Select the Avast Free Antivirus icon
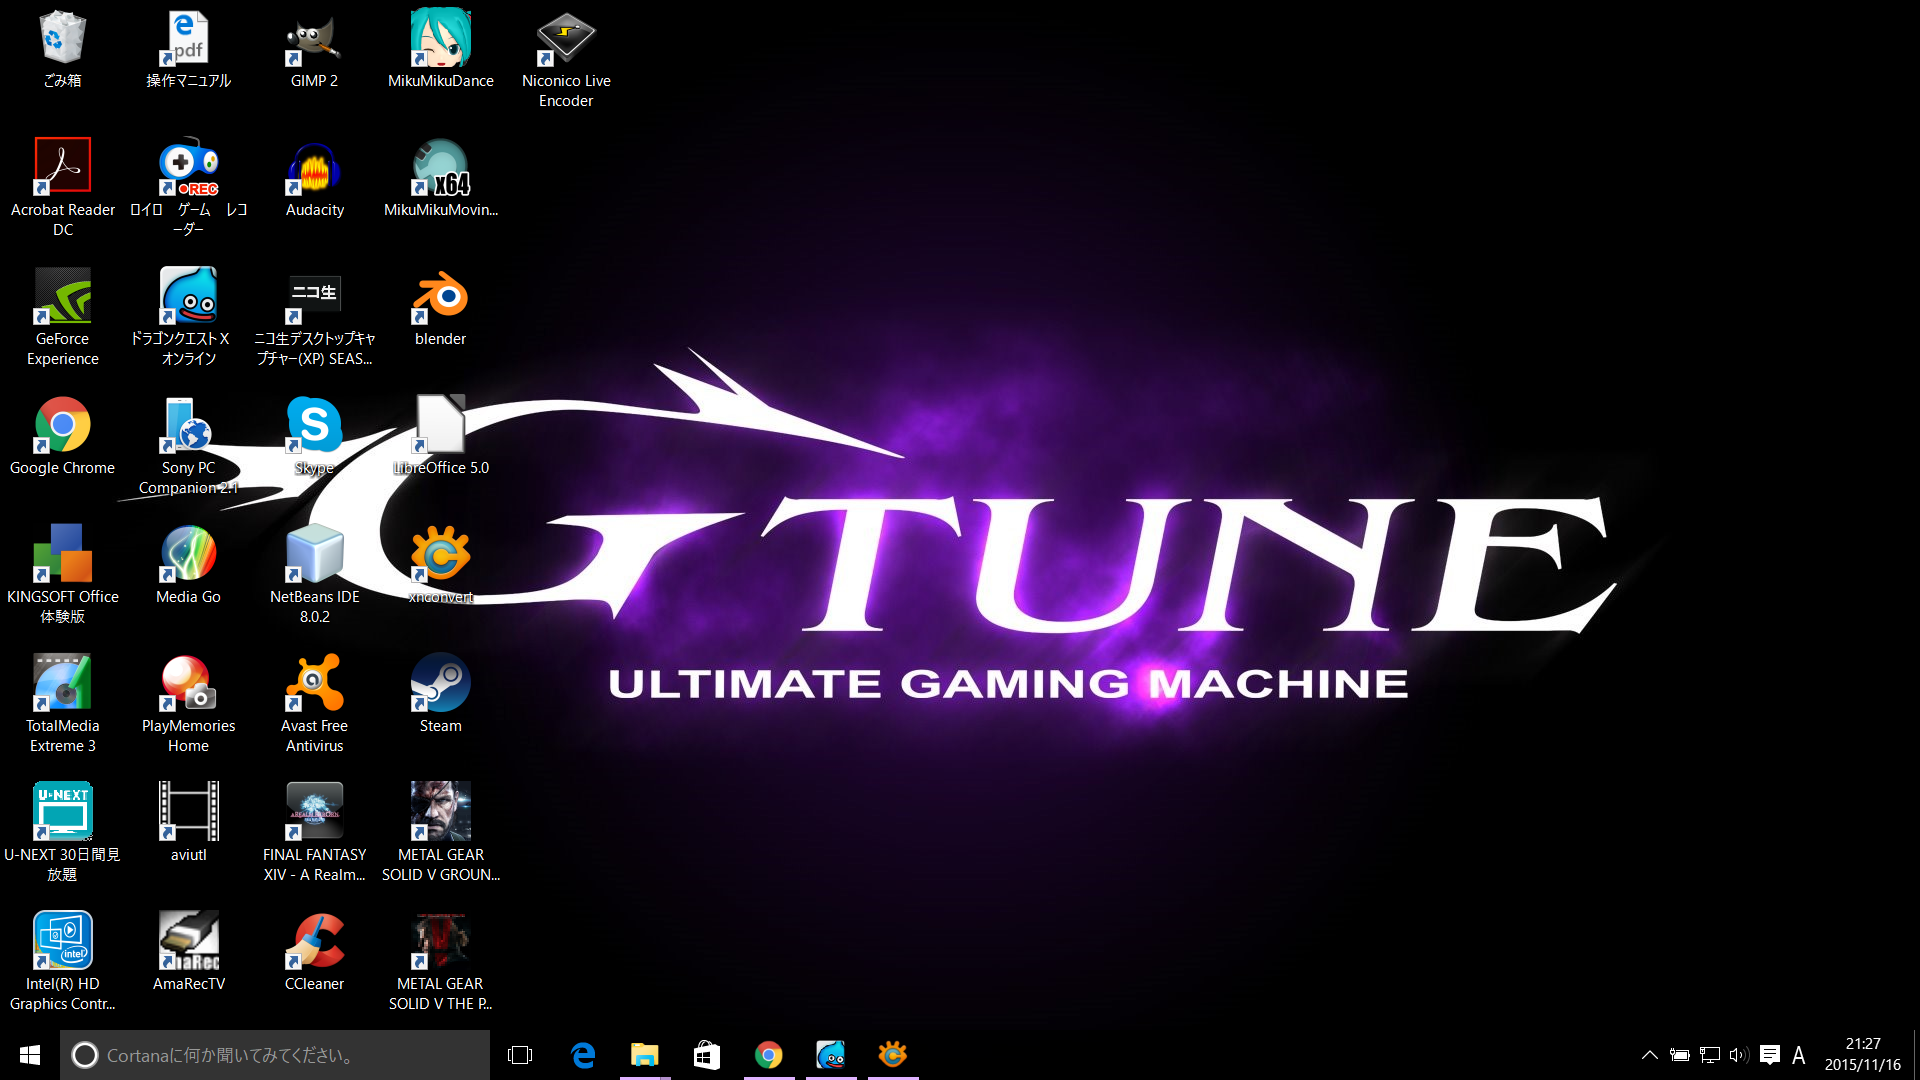This screenshot has height=1080, width=1920. point(314,685)
